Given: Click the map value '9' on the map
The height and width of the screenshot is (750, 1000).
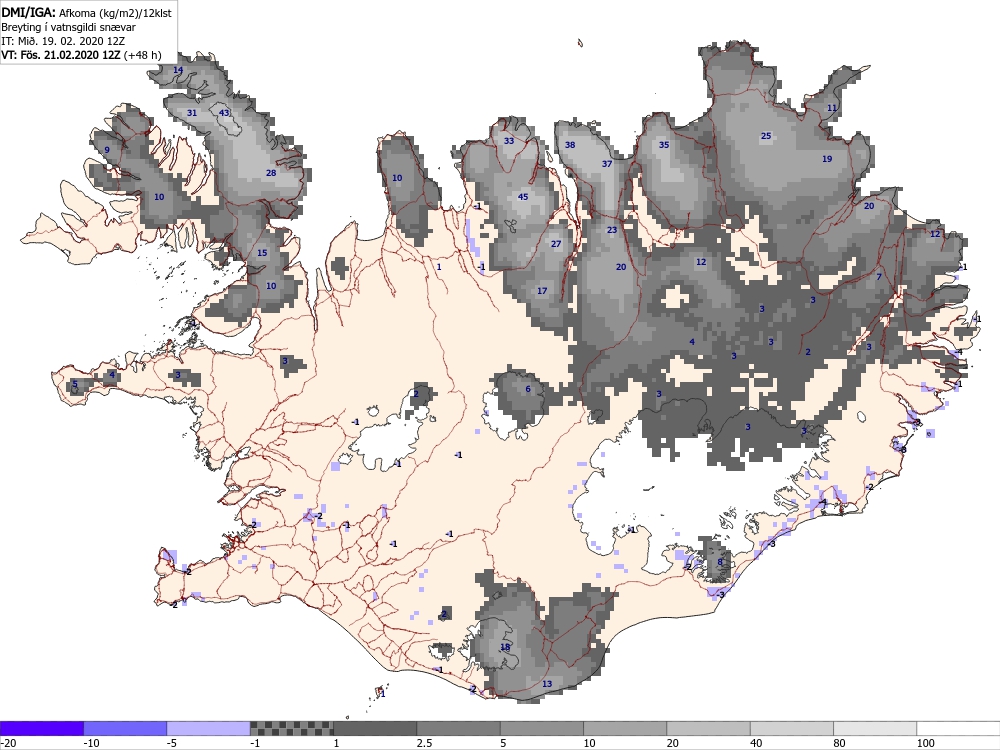Looking at the screenshot, I should point(107,151).
